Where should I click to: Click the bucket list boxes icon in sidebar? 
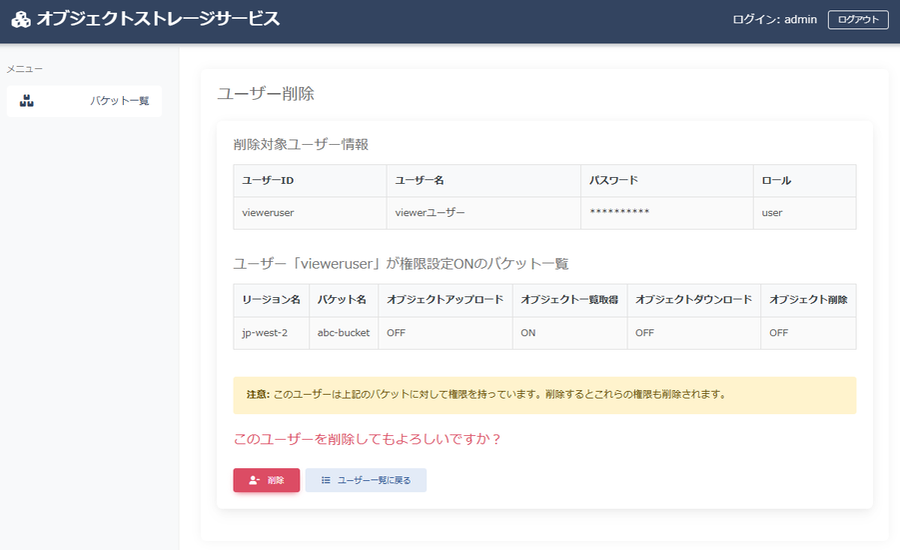(26, 101)
